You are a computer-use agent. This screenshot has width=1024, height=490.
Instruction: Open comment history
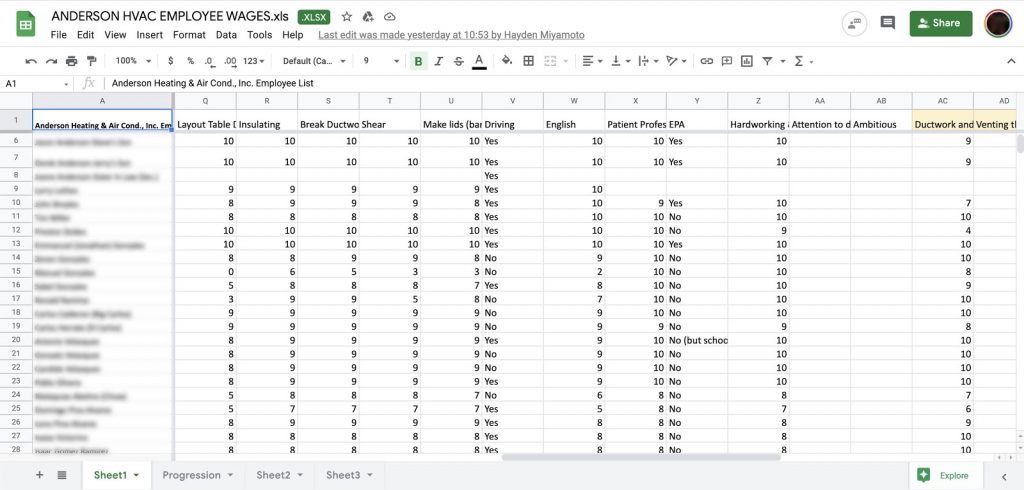tap(888, 23)
